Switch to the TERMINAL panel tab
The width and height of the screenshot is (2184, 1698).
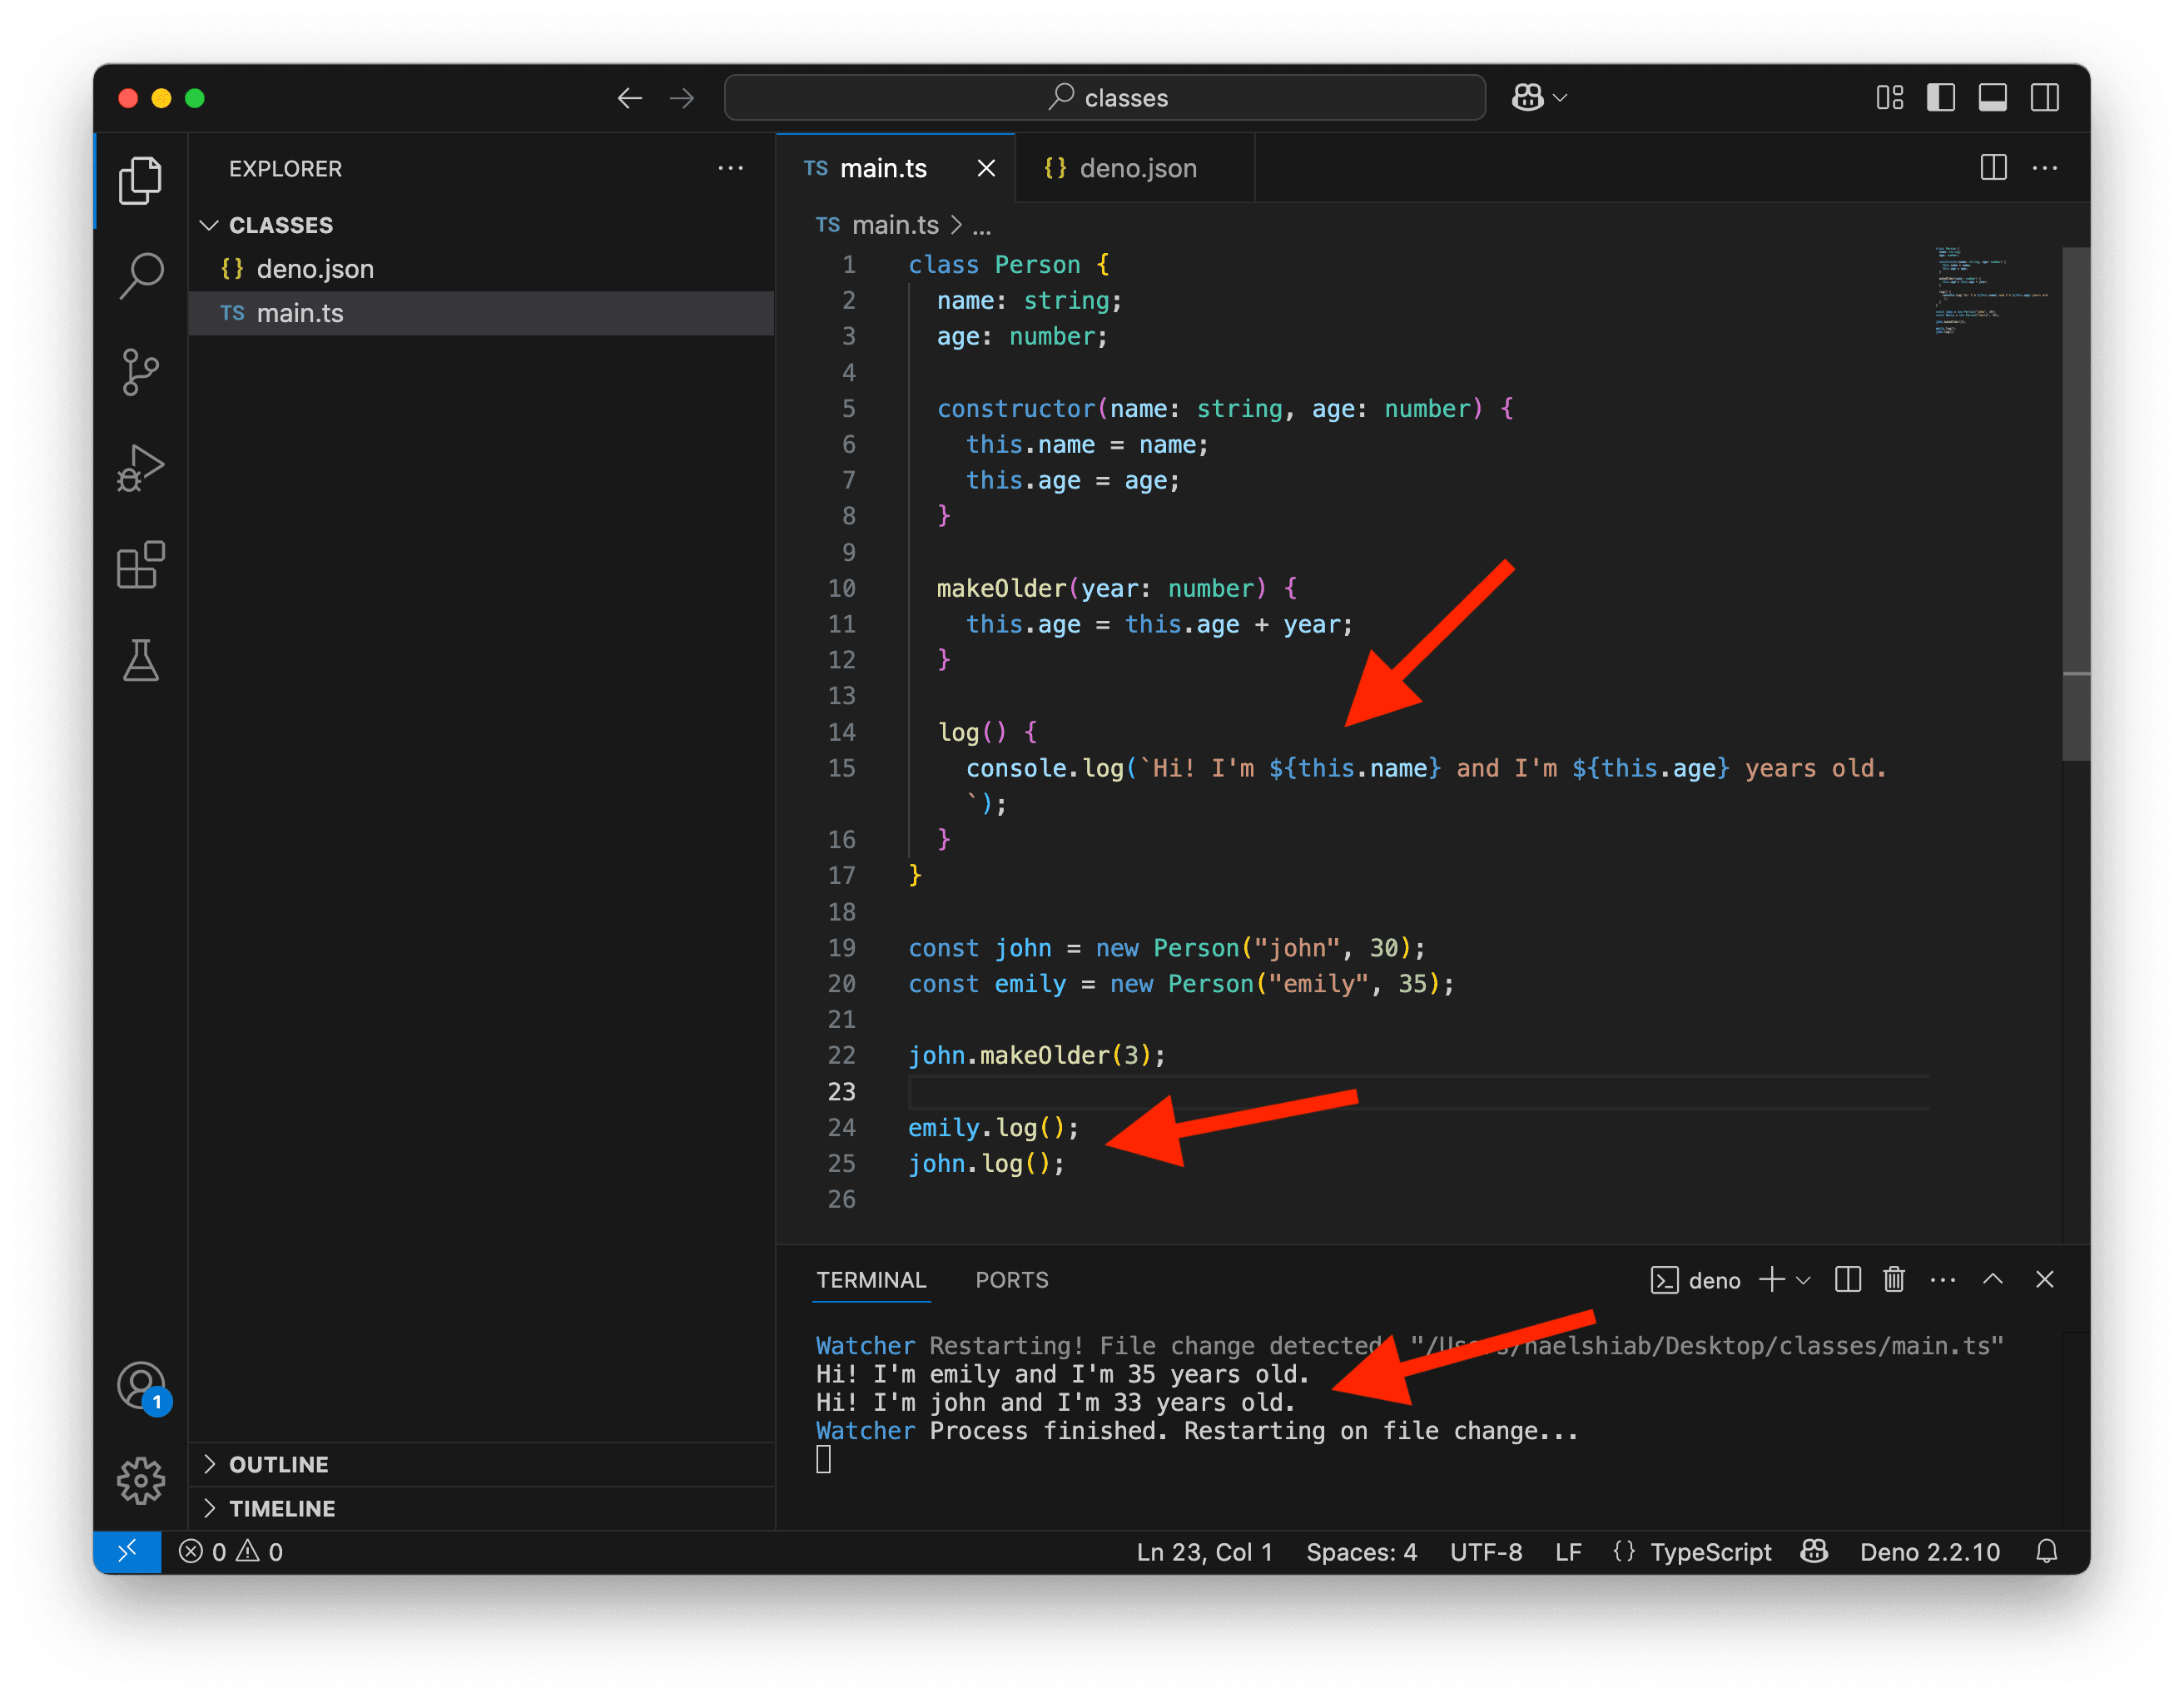(871, 1280)
